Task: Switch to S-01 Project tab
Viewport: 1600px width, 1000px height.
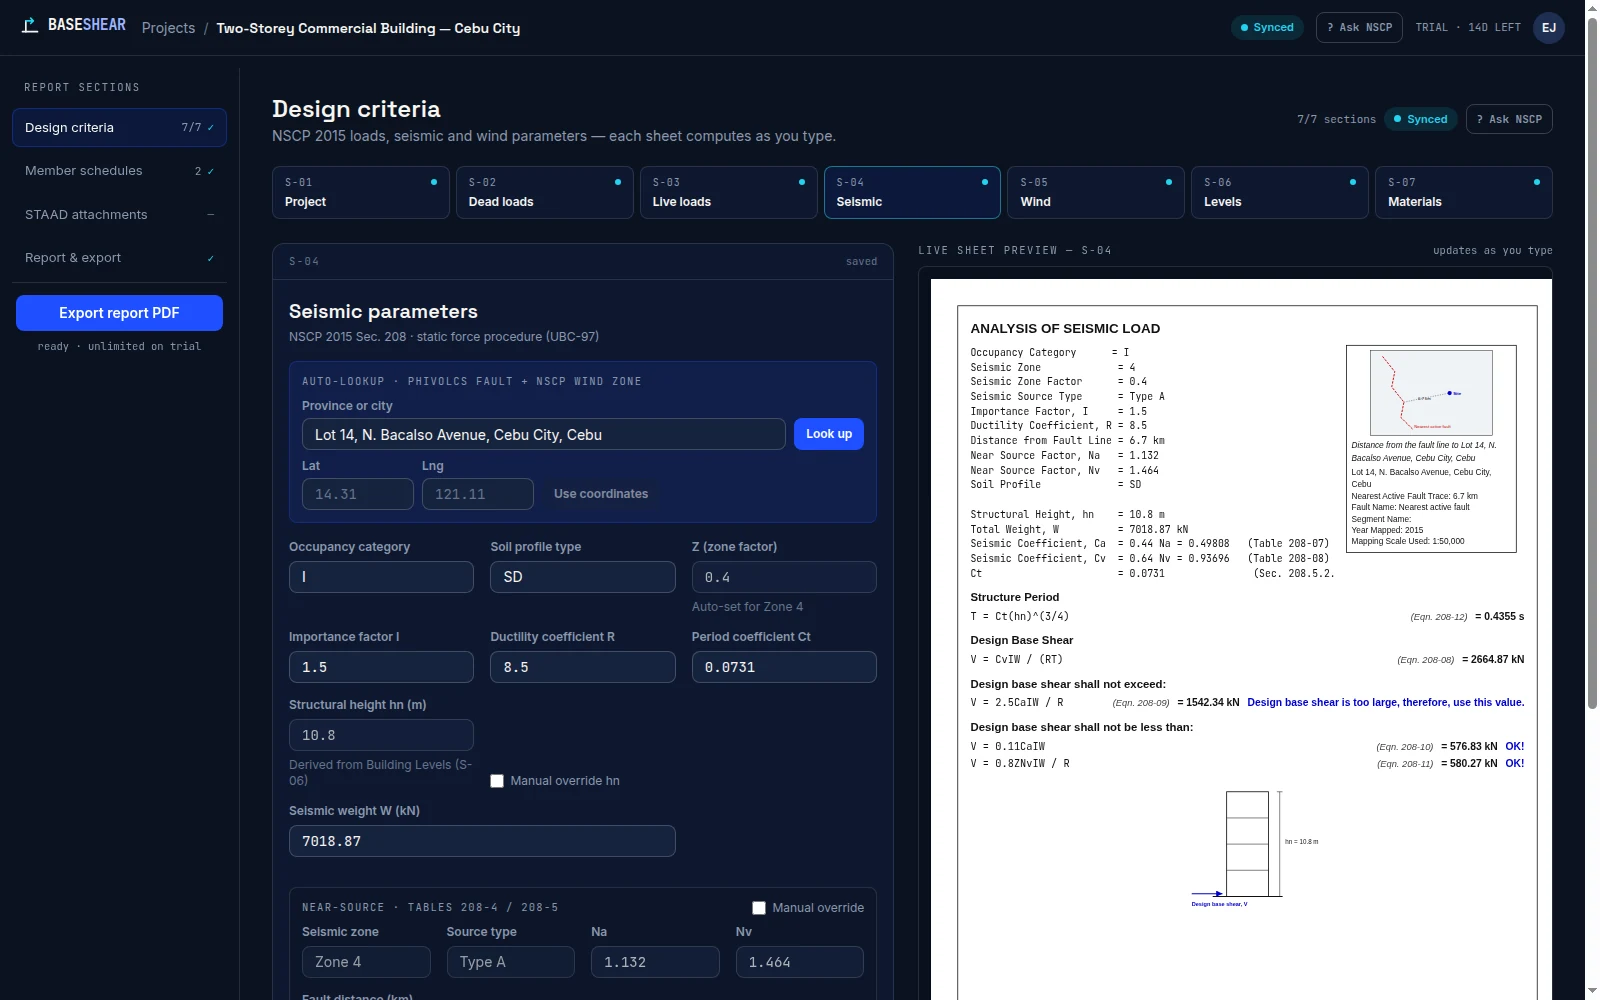Action: pos(360,192)
